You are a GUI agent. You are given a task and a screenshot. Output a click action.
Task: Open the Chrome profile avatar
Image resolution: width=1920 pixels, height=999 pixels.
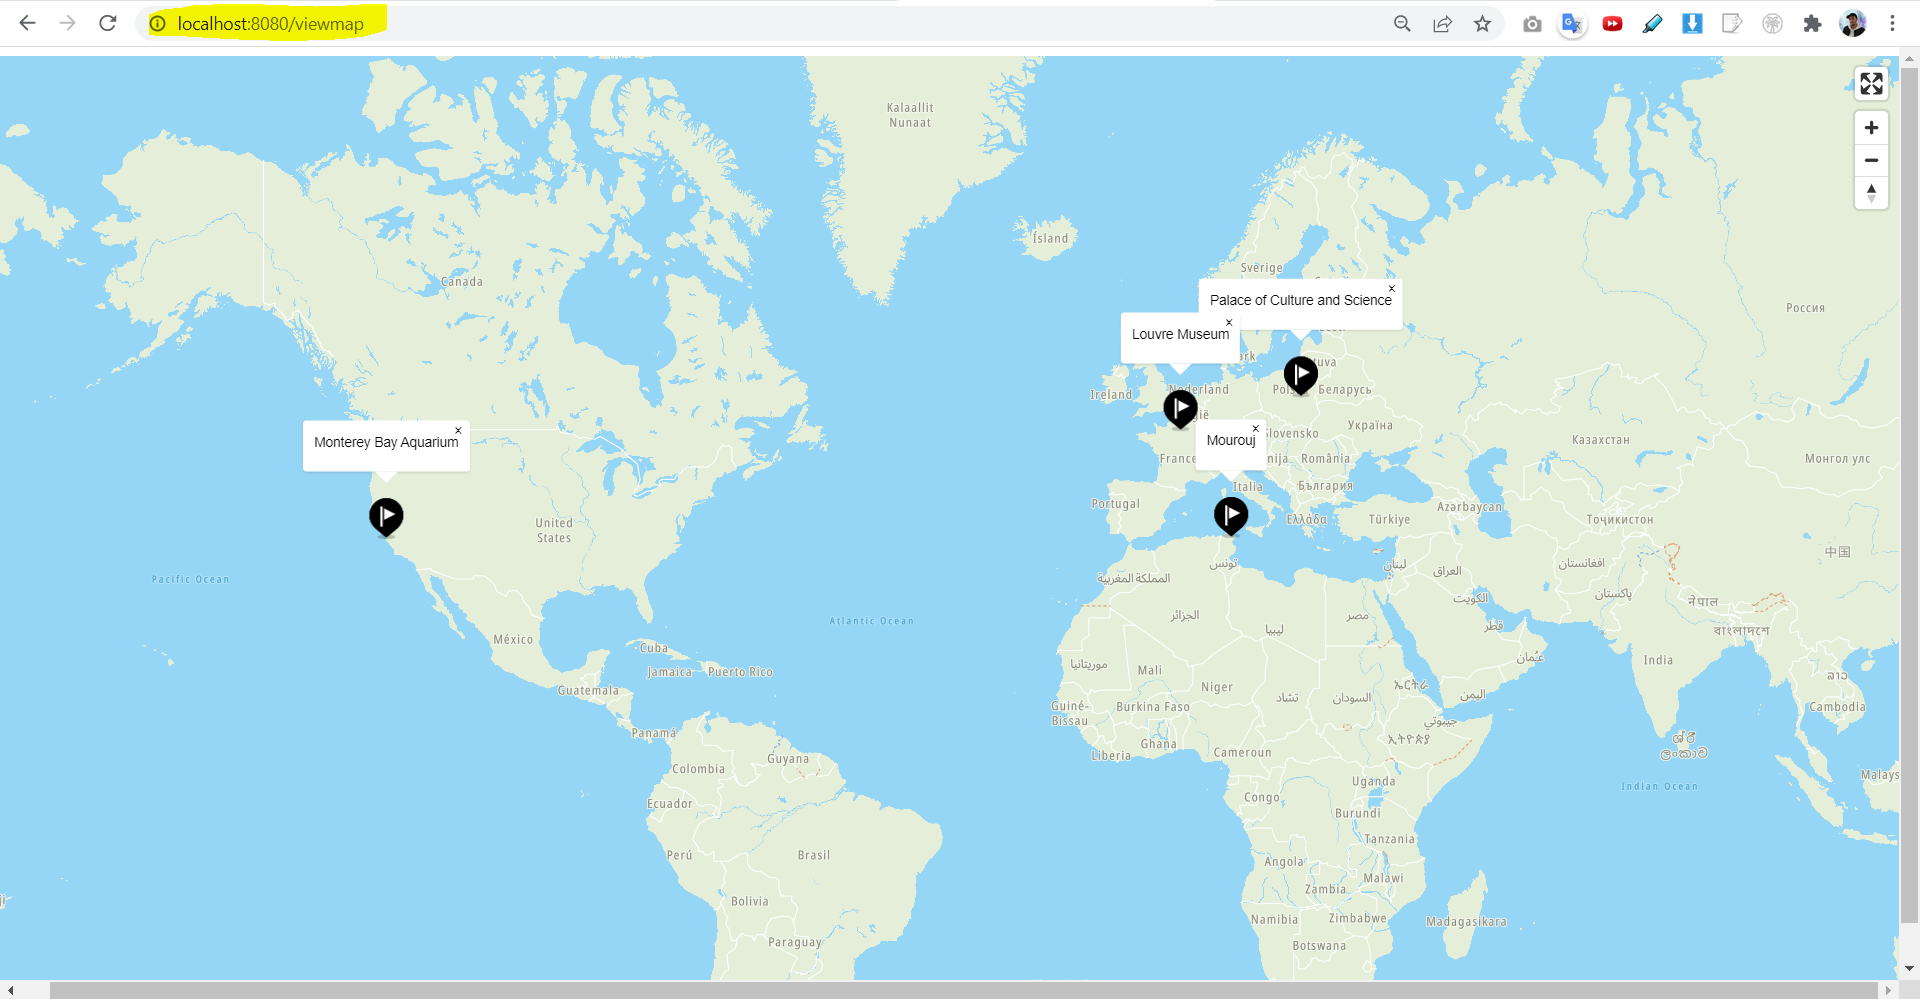tap(1852, 24)
